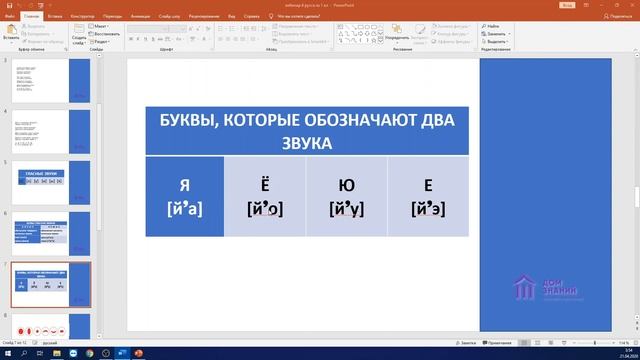Click the Restore (Восстановить) slide button
Image resolution: width=640 pixels, height=360 pixels.
(x=104, y=34)
